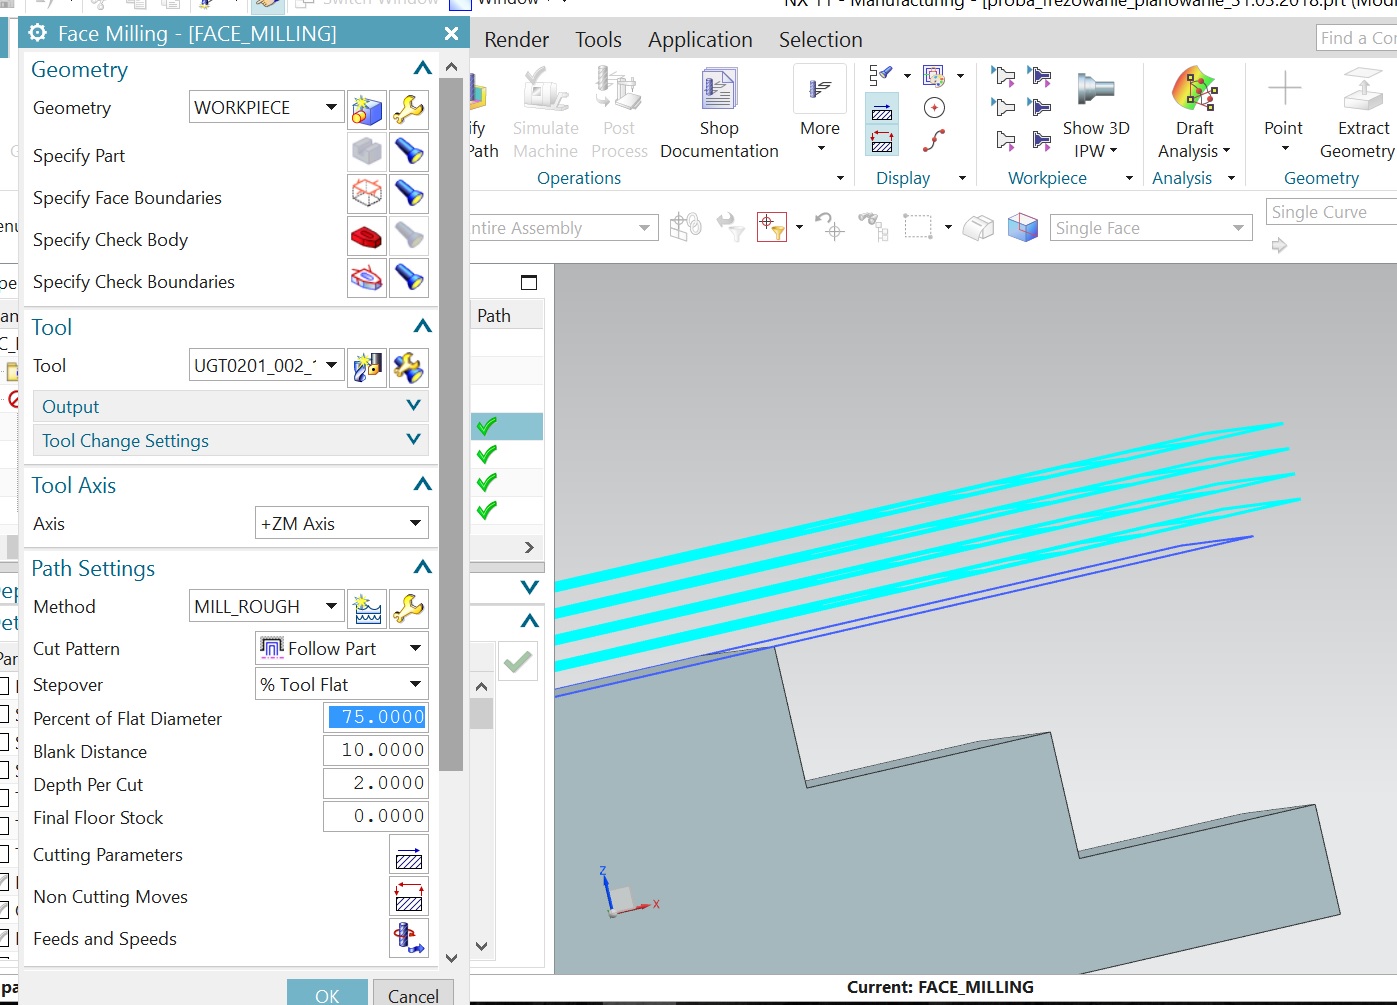Collapse the Geometry section
The width and height of the screenshot is (1397, 1005).
point(422,69)
